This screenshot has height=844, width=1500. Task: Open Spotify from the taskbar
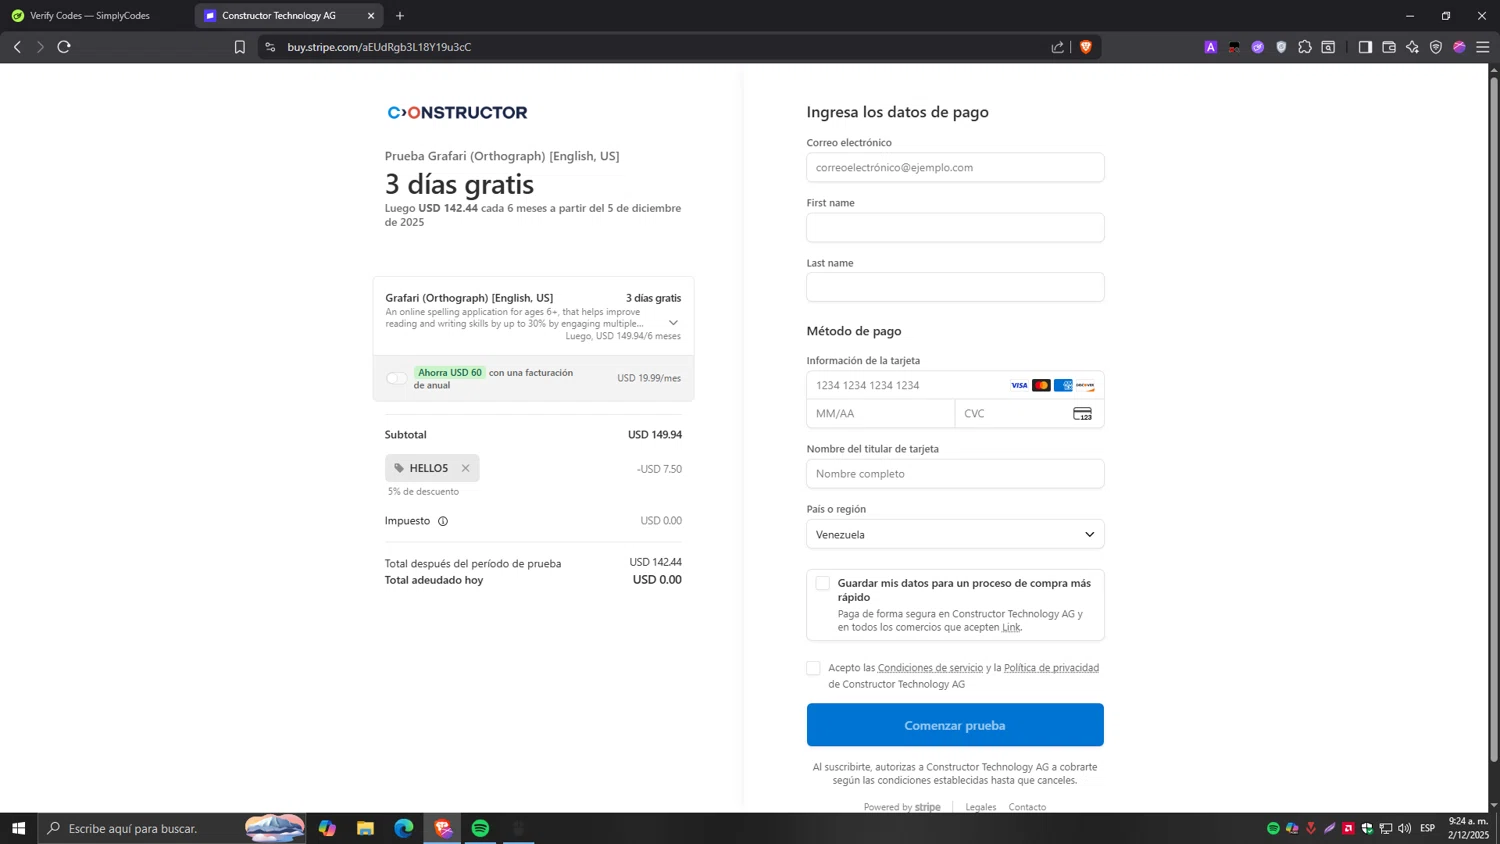coord(481,828)
